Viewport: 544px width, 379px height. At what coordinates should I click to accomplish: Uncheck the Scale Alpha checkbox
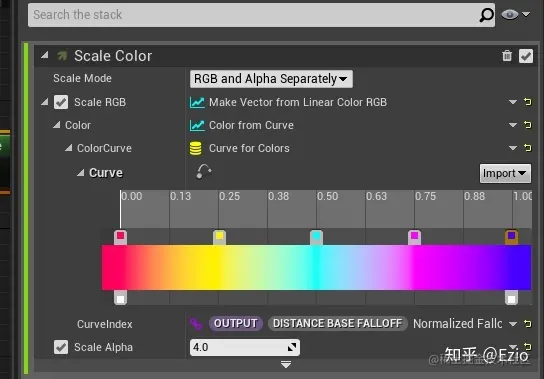tap(61, 347)
